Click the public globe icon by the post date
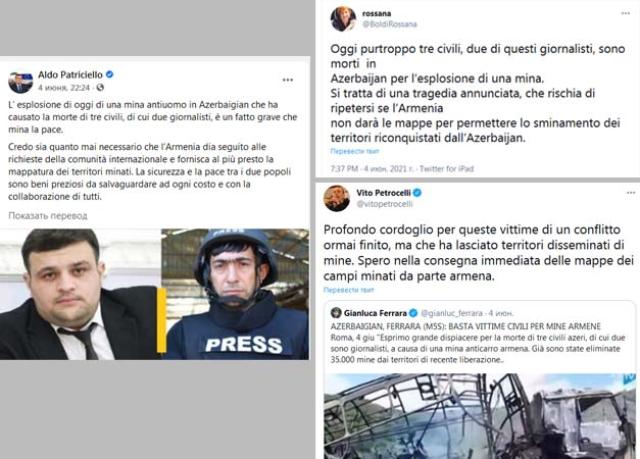640x459 pixels. point(100,87)
